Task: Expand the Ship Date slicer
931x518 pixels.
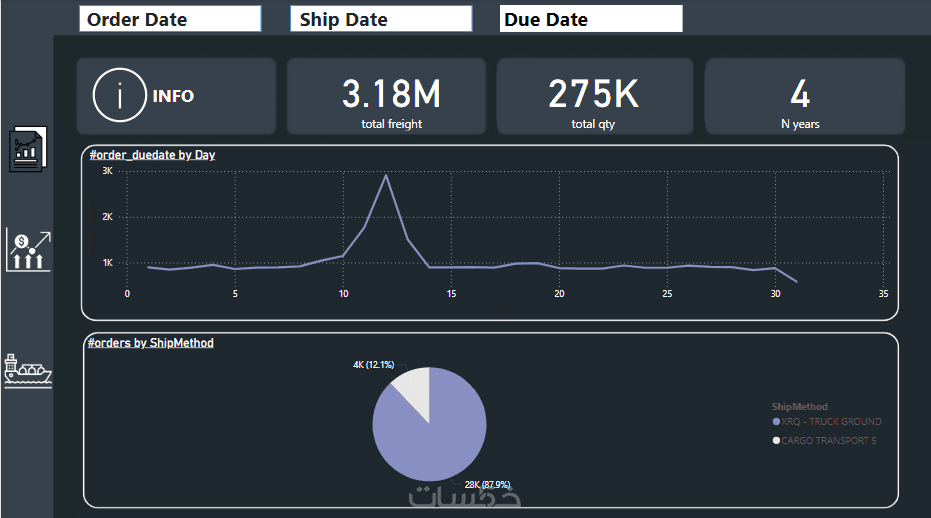Action: point(381,19)
